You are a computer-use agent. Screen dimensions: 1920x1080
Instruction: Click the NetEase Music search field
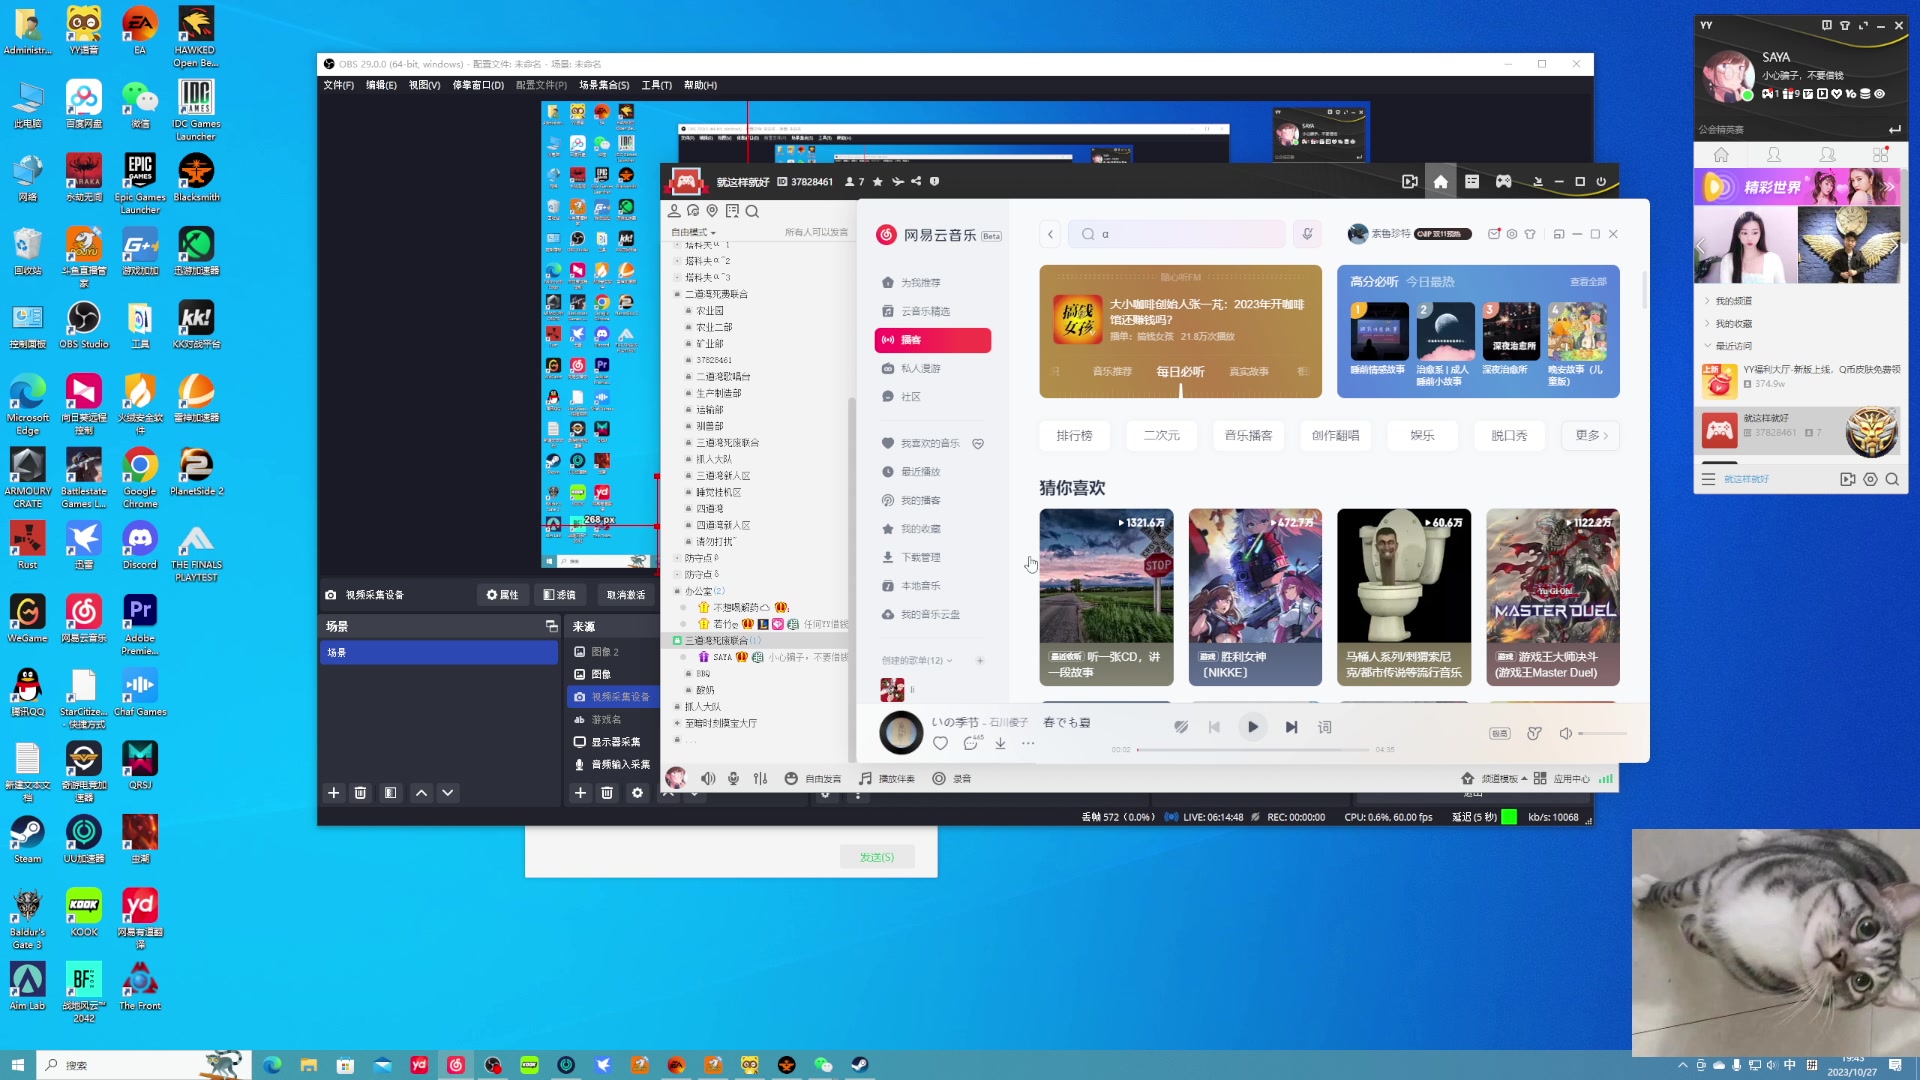tap(1177, 234)
